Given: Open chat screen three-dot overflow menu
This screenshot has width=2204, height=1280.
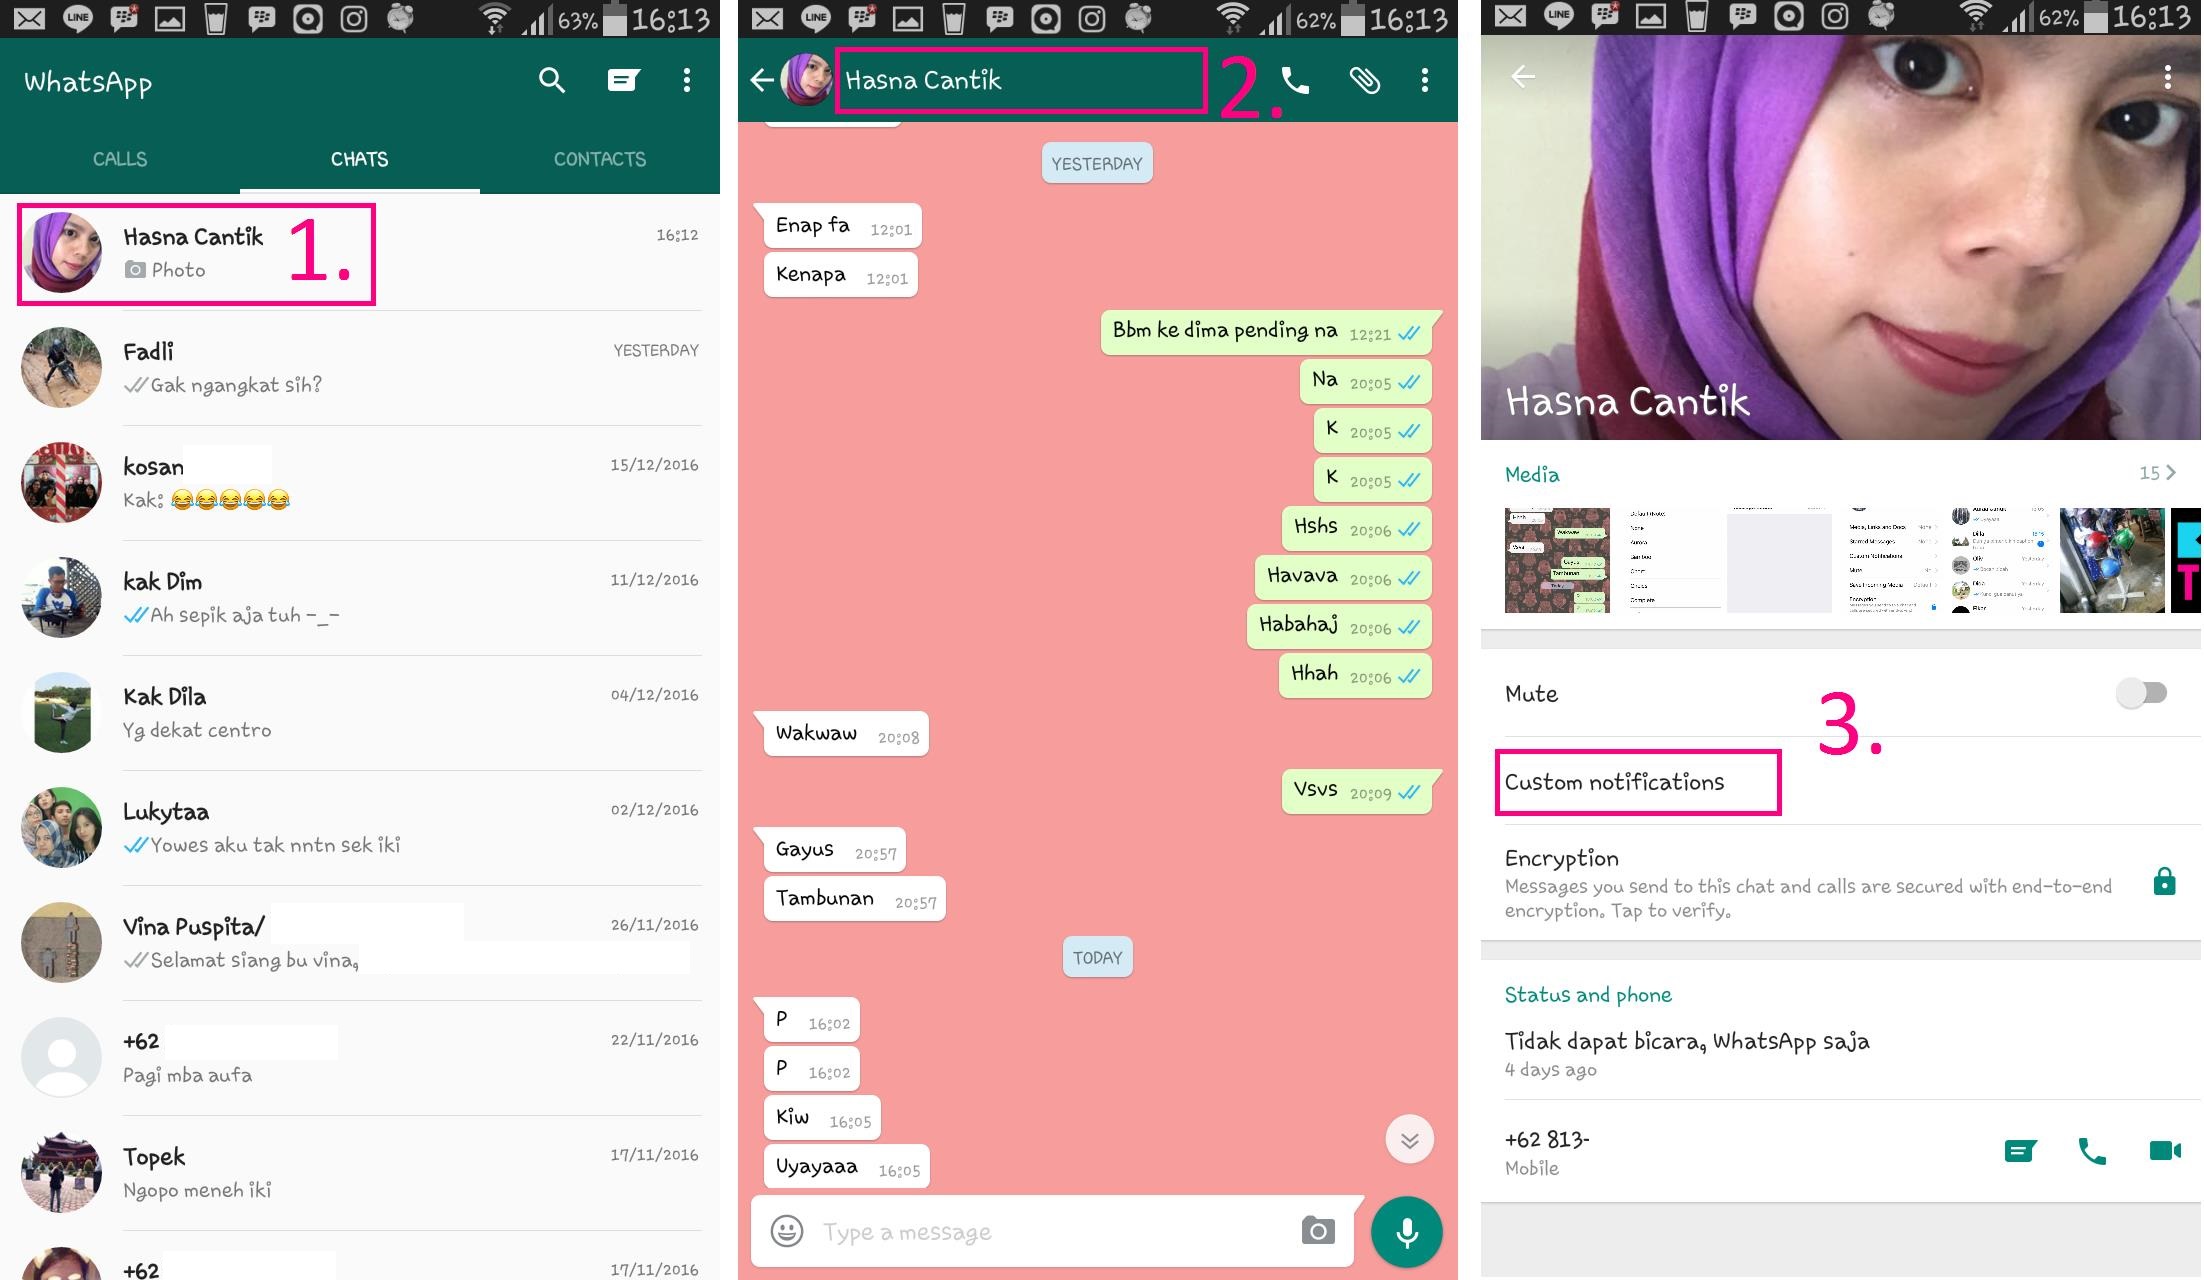Looking at the screenshot, I should click(x=1424, y=80).
